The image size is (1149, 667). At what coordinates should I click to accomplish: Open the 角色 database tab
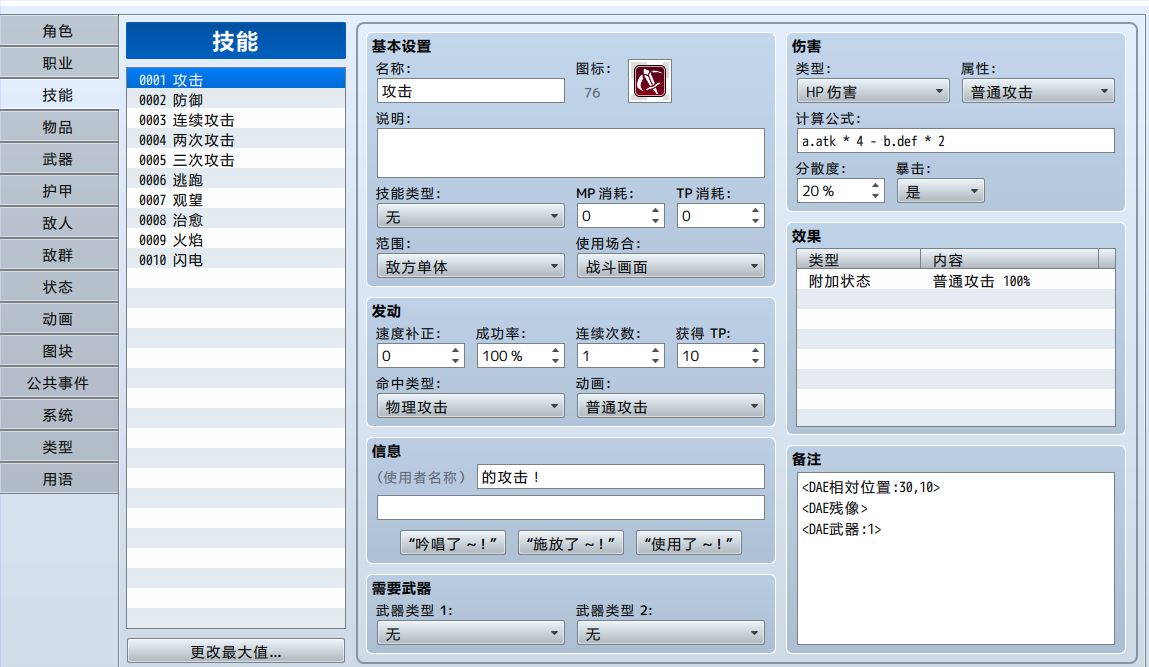(x=59, y=31)
